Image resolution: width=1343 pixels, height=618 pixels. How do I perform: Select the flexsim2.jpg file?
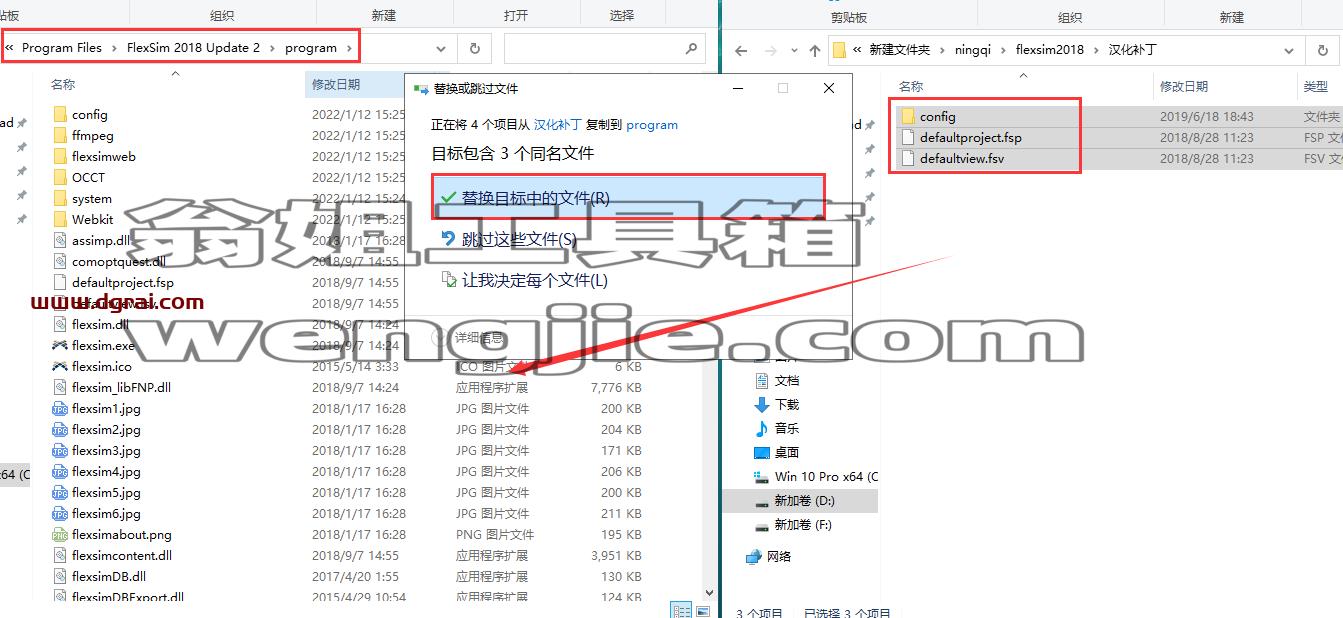click(106, 429)
